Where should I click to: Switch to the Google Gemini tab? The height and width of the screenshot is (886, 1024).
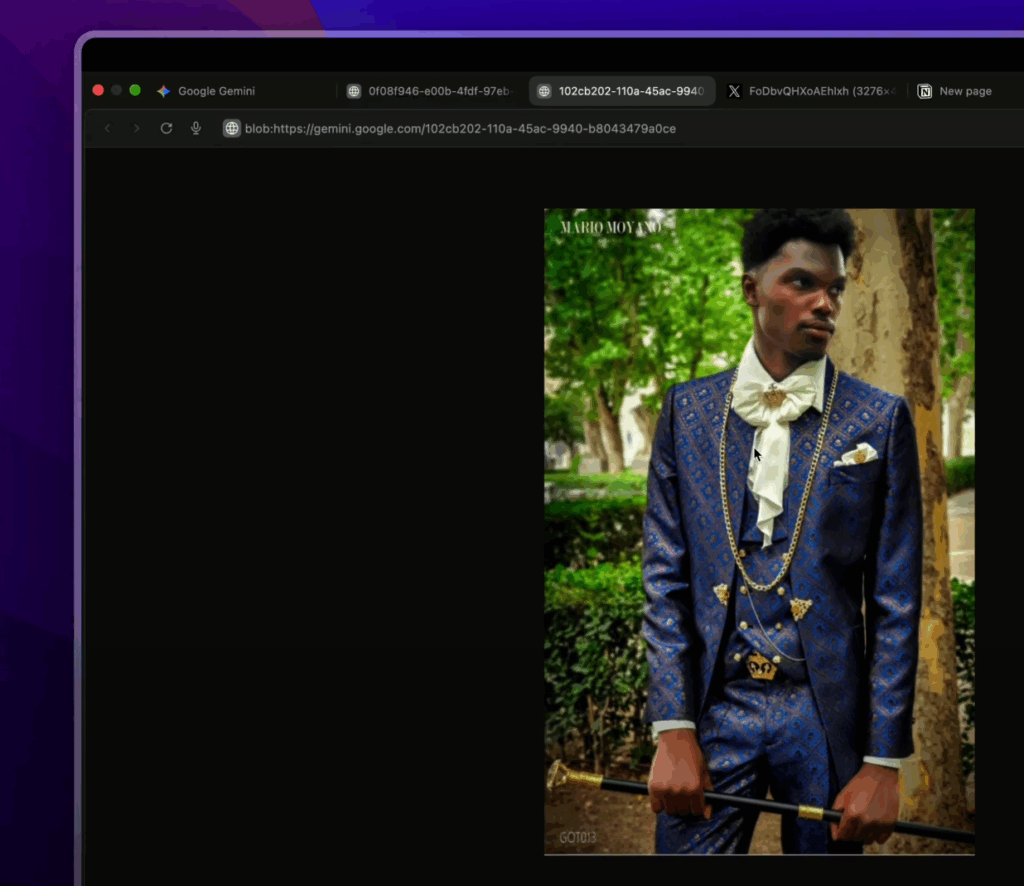coord(216,91)
